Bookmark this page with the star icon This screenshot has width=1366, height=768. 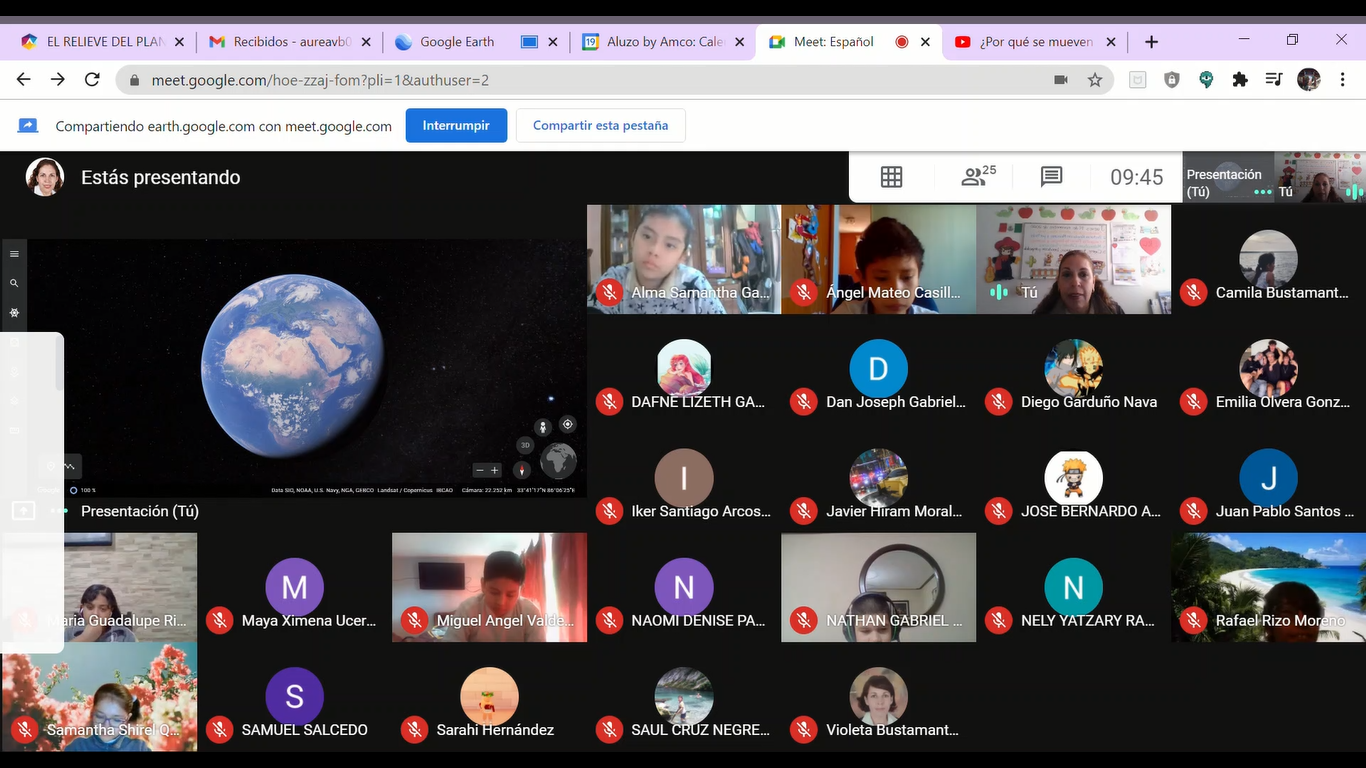(x=1095, y=80)
